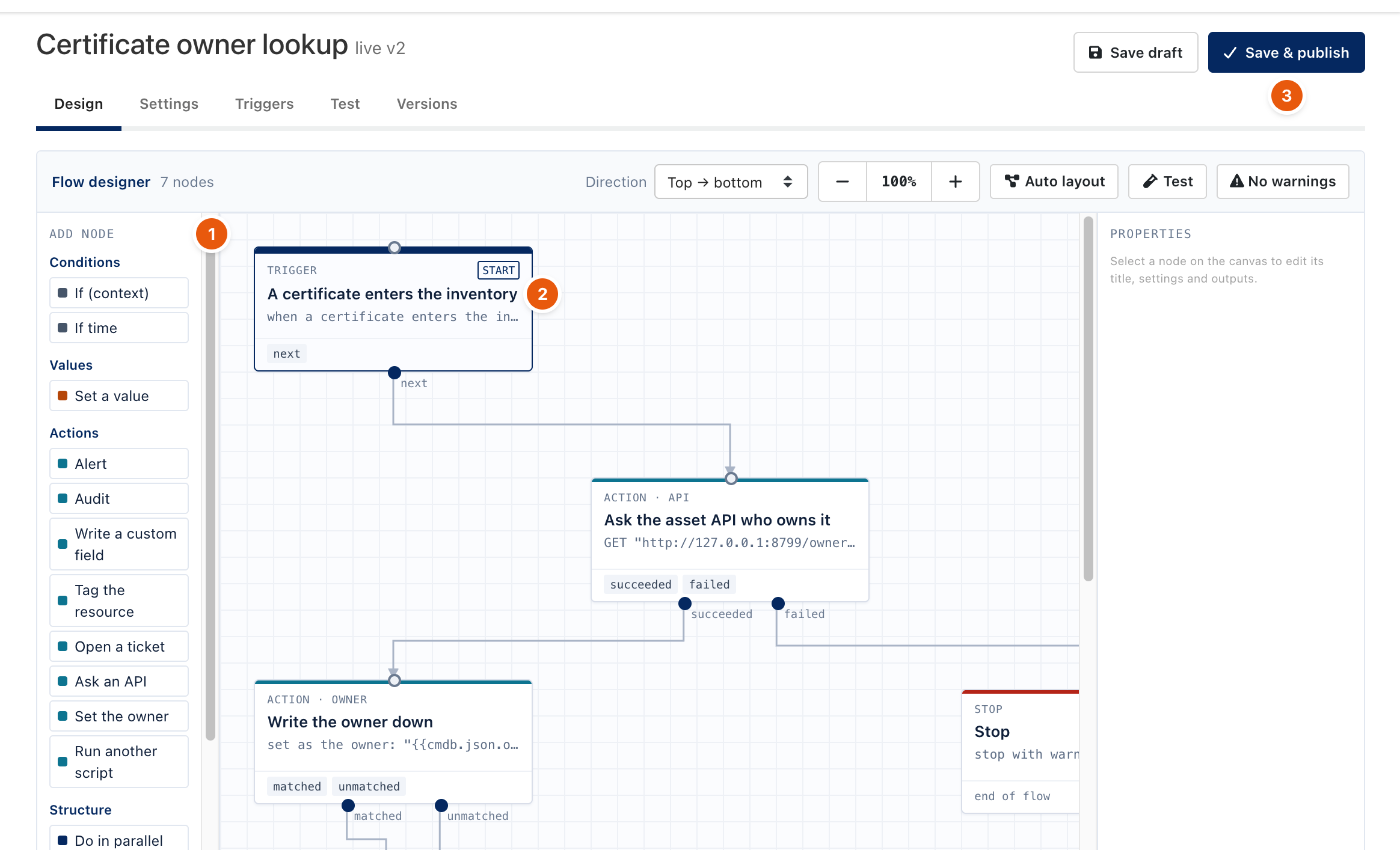Click the 100% zoom level field
This screenshot has width=1400, height=850.
[899, 182]
